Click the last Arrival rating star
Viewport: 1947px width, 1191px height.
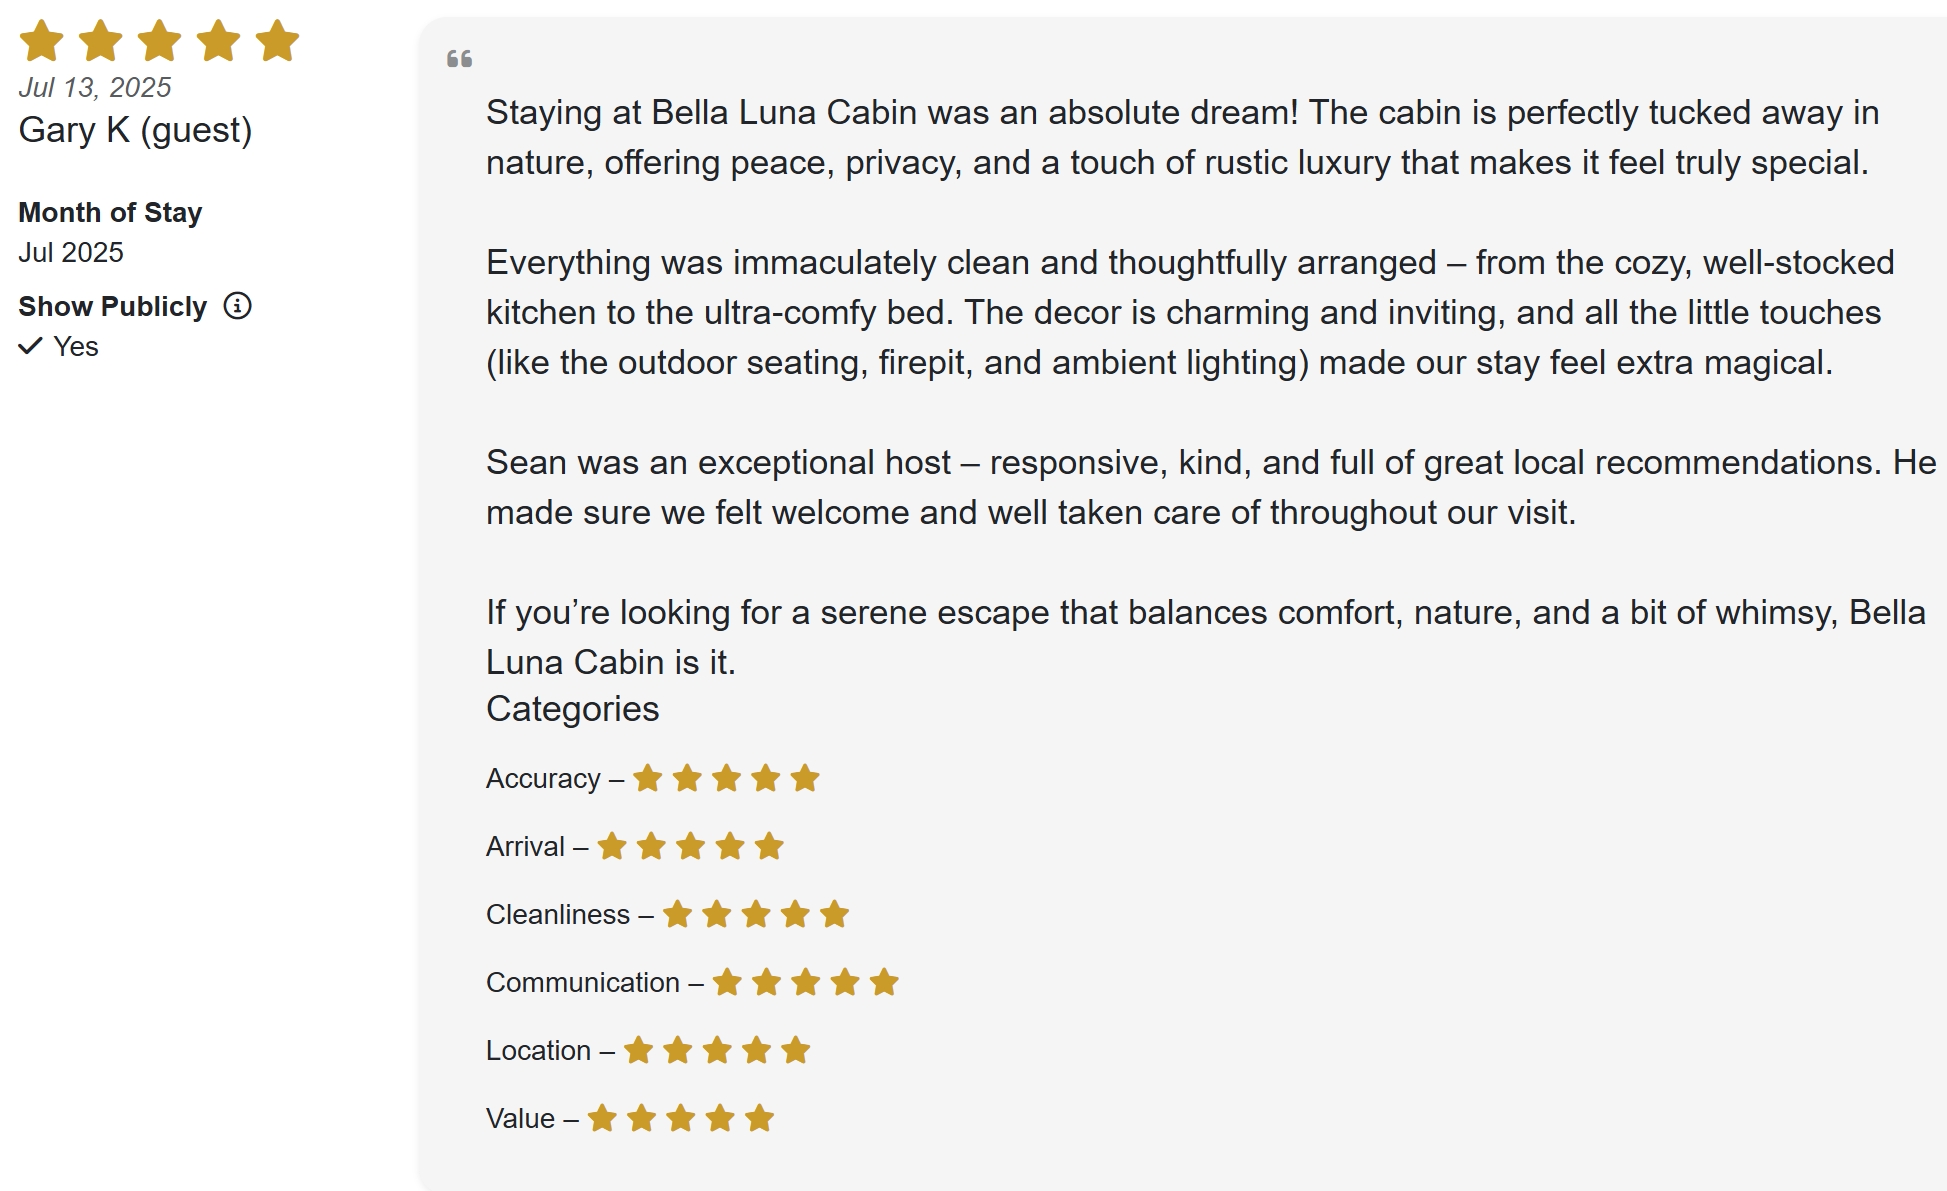tap(769, 846)
